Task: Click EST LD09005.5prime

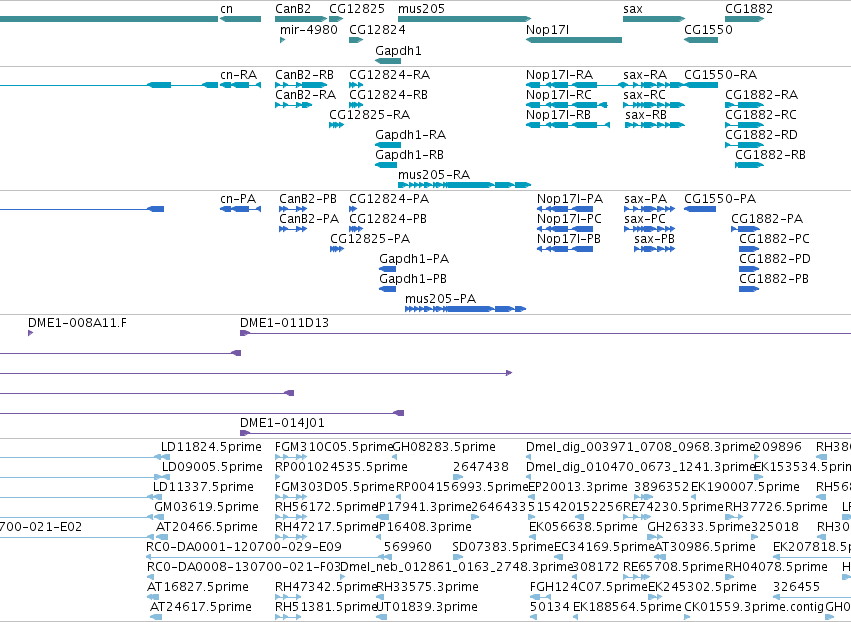Action: coord(212,467)
